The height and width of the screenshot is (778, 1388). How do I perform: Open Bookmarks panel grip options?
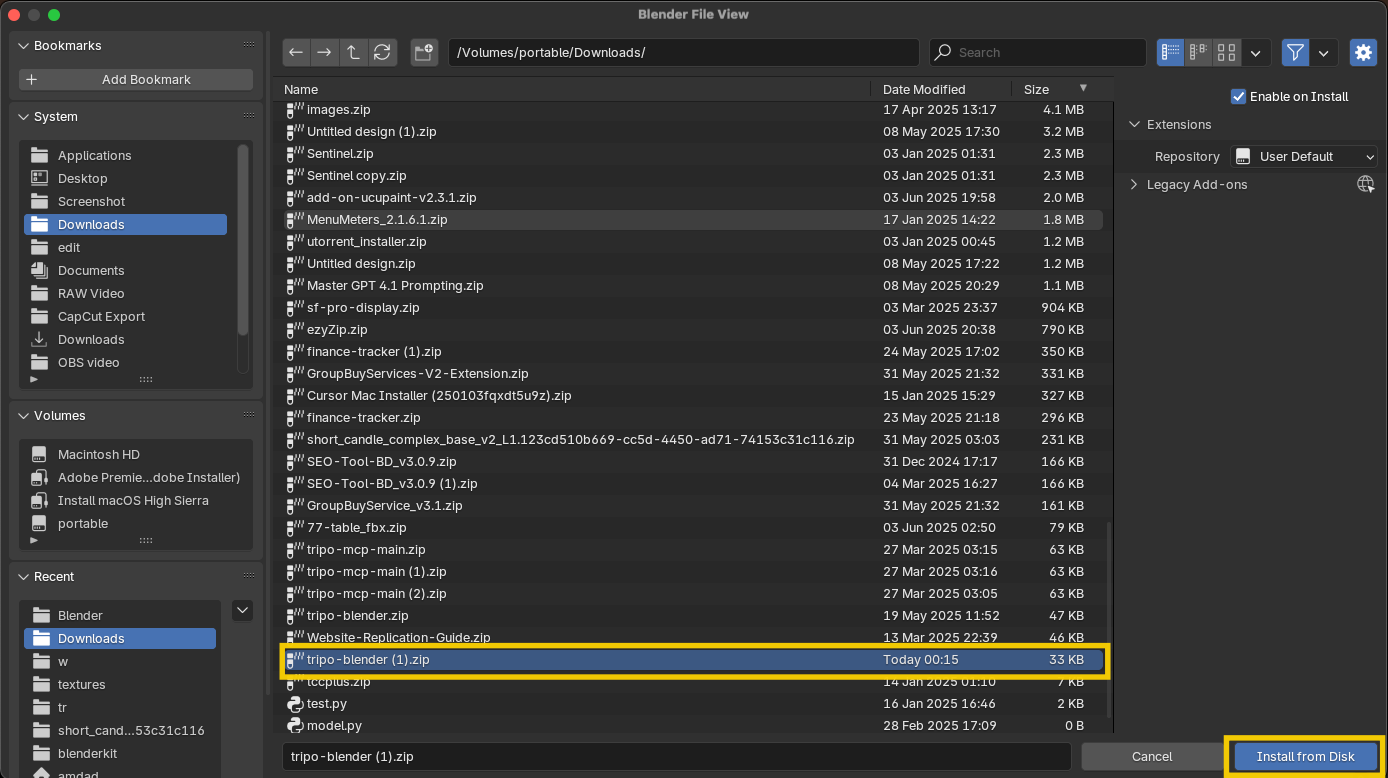coord(248,45)
